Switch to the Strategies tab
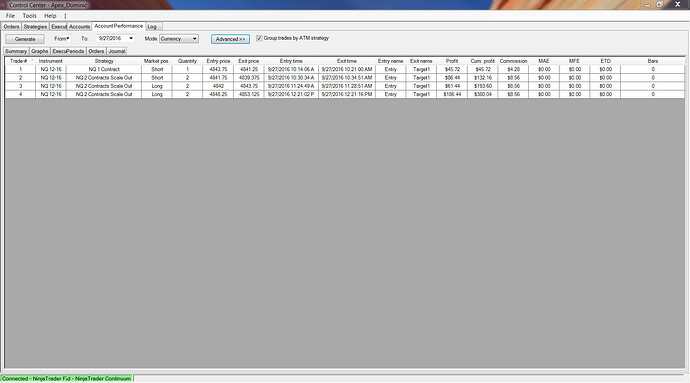The height and width of the screenshot is (383, 690). click(35, 27)
